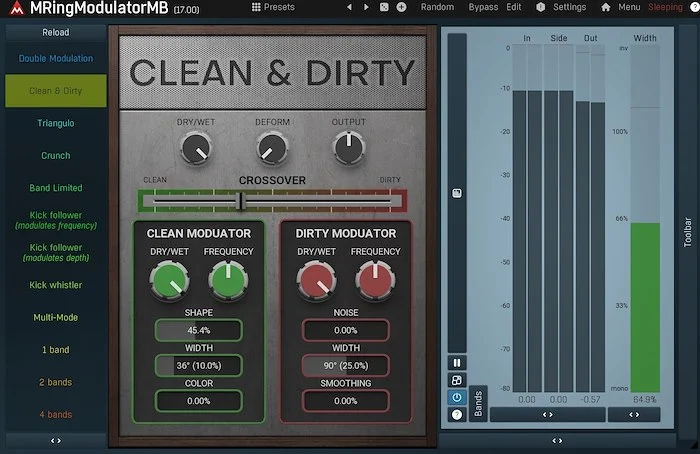Select the 1 band preset
700x454 pixels.
coord(56,350)
